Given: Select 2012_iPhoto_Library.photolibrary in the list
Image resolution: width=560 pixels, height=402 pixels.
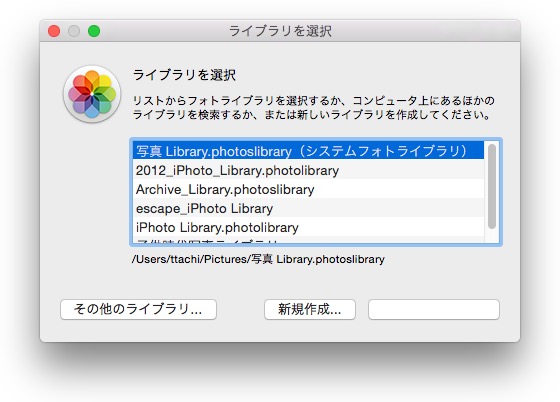Looking at the screenshot, I should pyautogui.click(x=308, y=170).
